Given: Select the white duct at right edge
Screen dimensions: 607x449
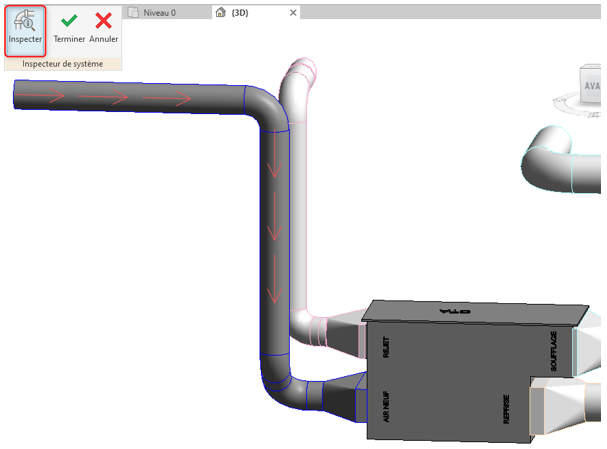Looking at the screenshot, I should pyautogui.click(x=560, y=155).
